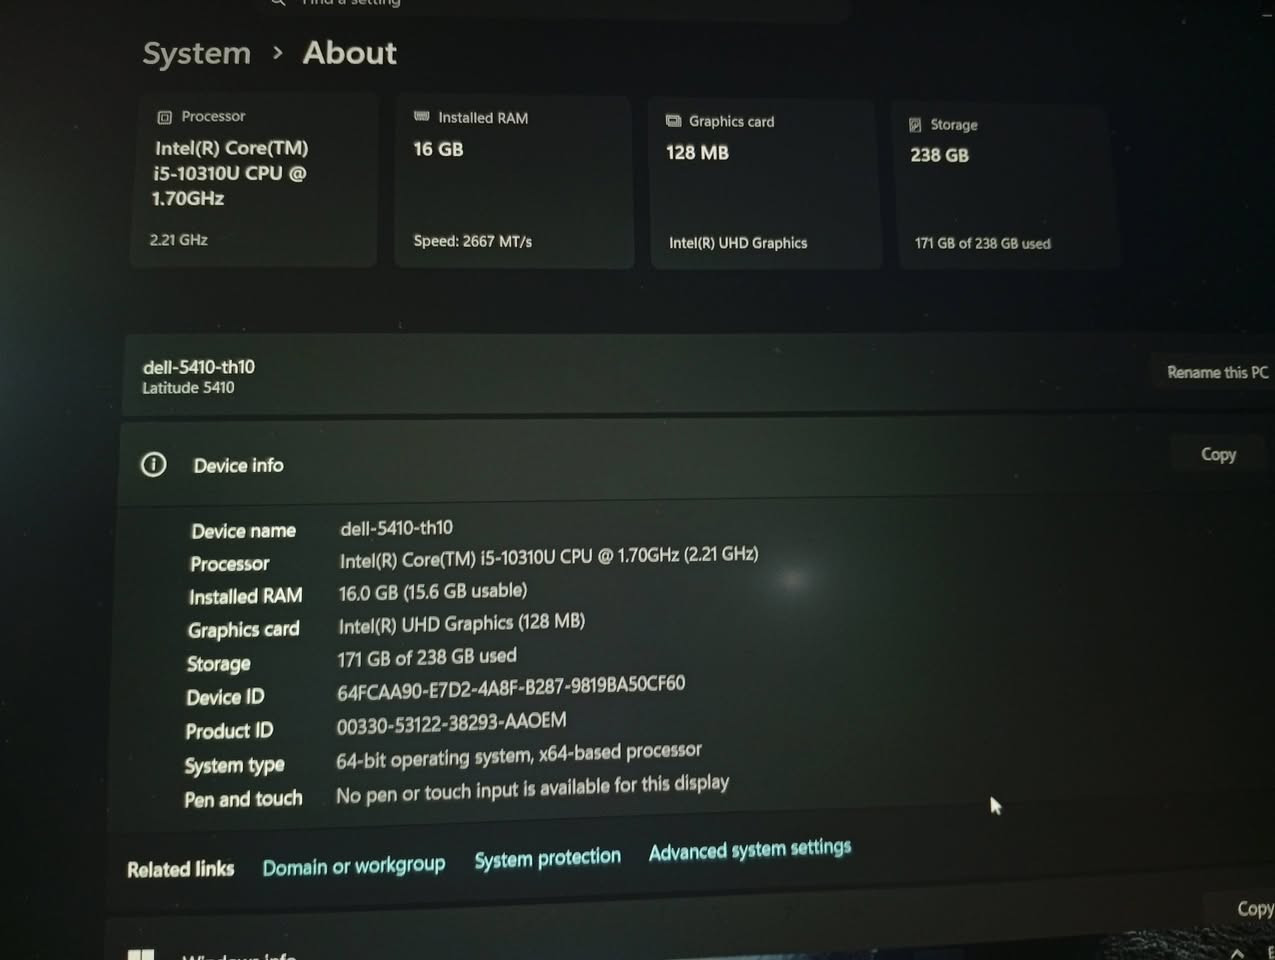This screenshot has width=1275, height=960.
Task: Select Intel(R) UHD Graphics (128 MB) value
Action: point(461,624)
